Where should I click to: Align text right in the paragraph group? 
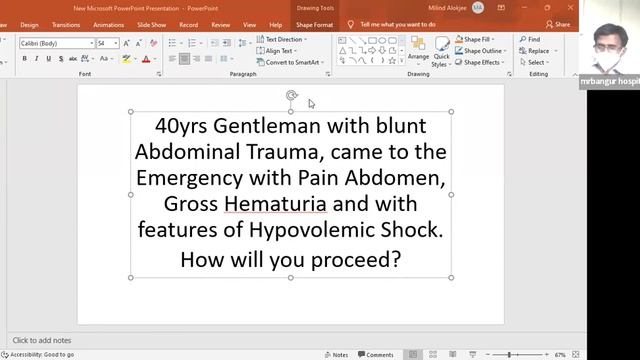(196, 59)
